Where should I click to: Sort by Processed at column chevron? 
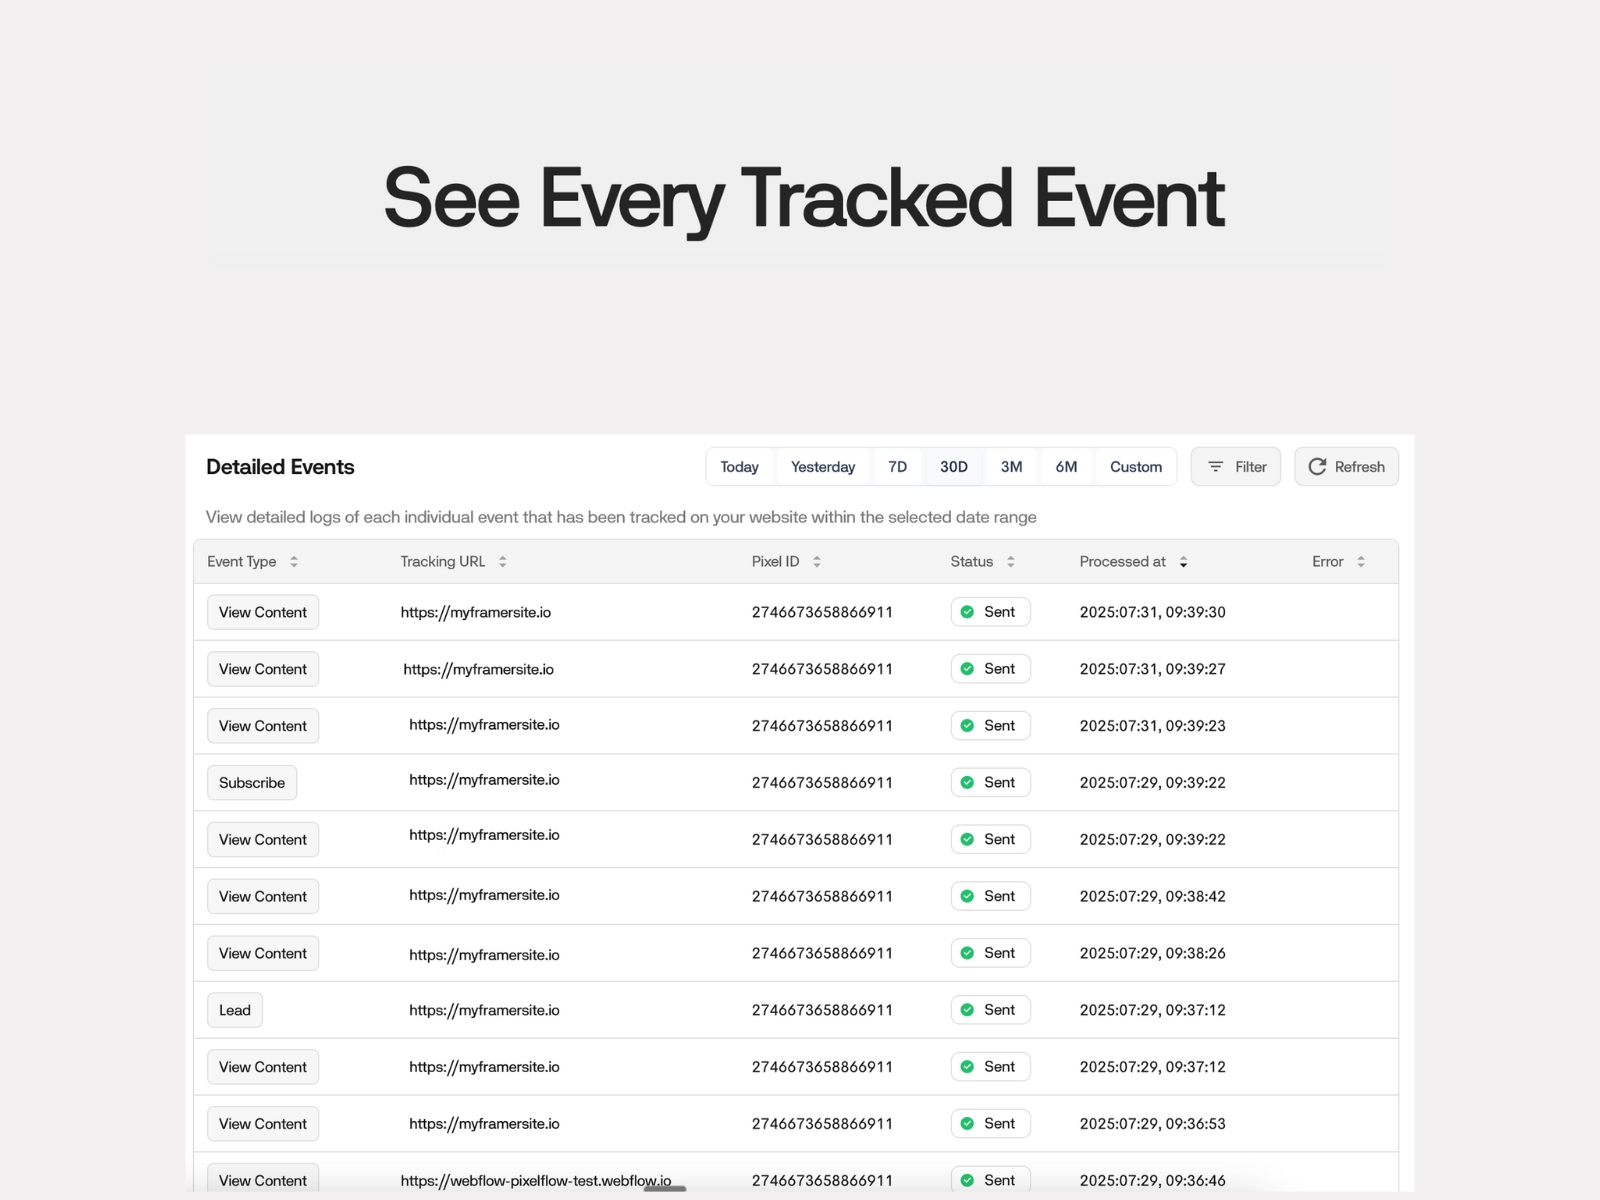click(x=1184, y=561)
